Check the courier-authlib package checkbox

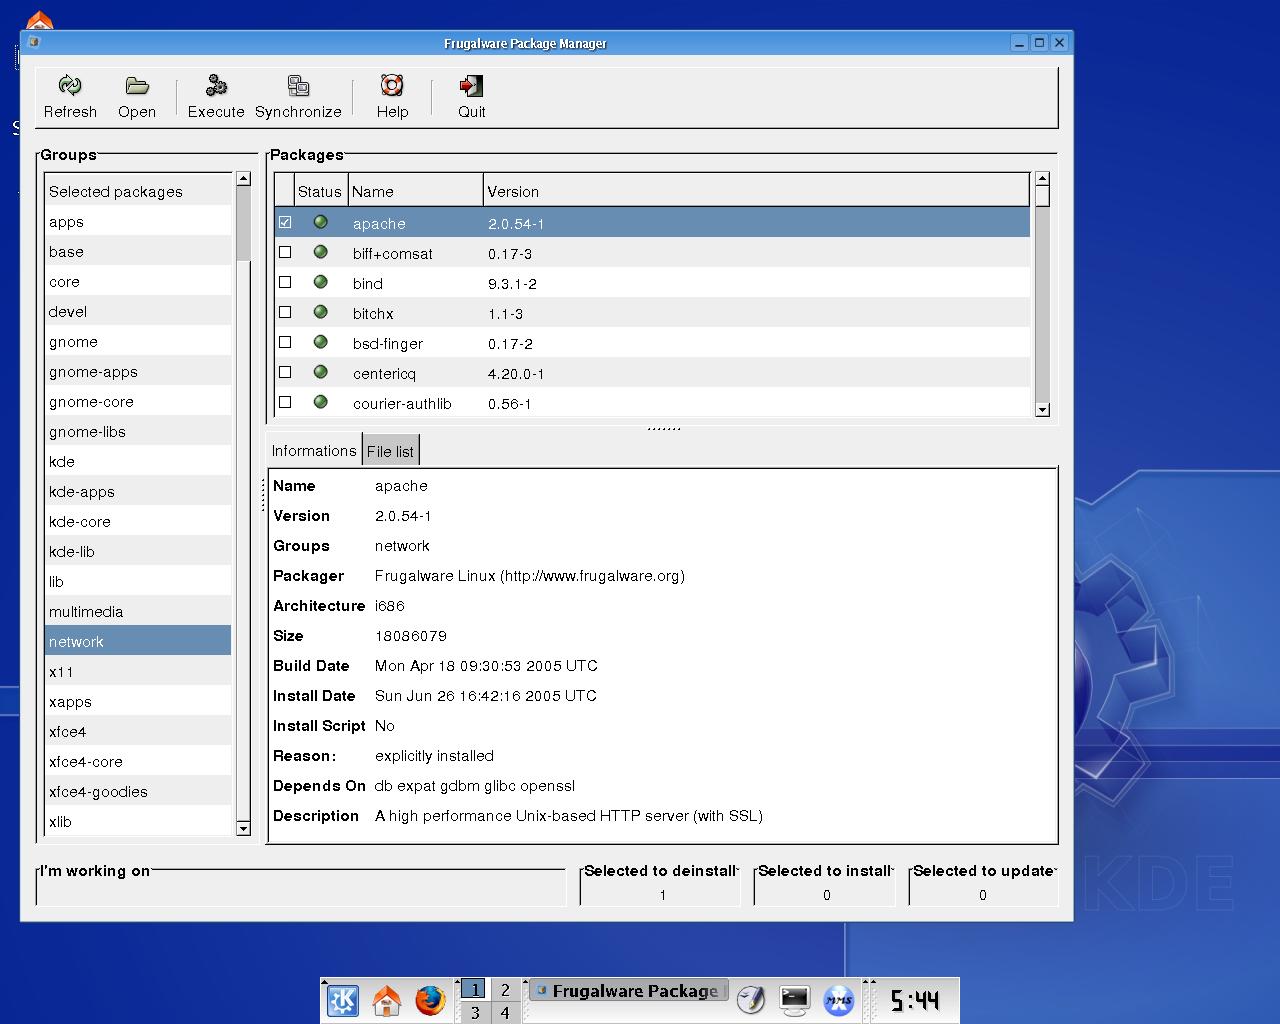click(285, 402)
